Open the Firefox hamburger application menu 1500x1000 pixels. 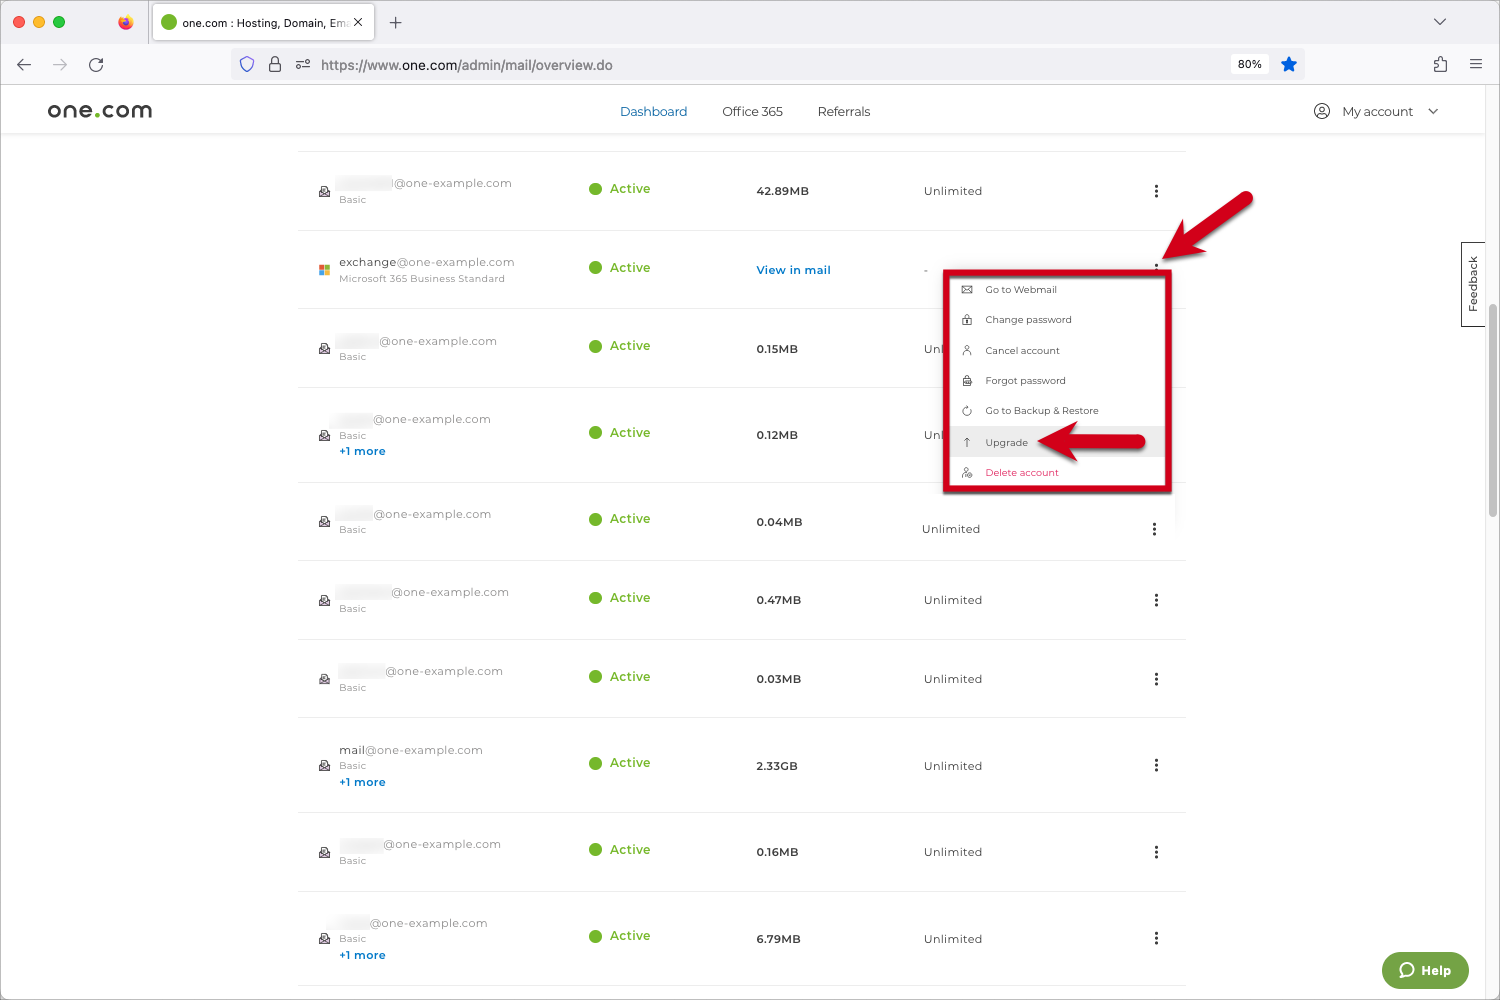click(x=1476, y=65)
